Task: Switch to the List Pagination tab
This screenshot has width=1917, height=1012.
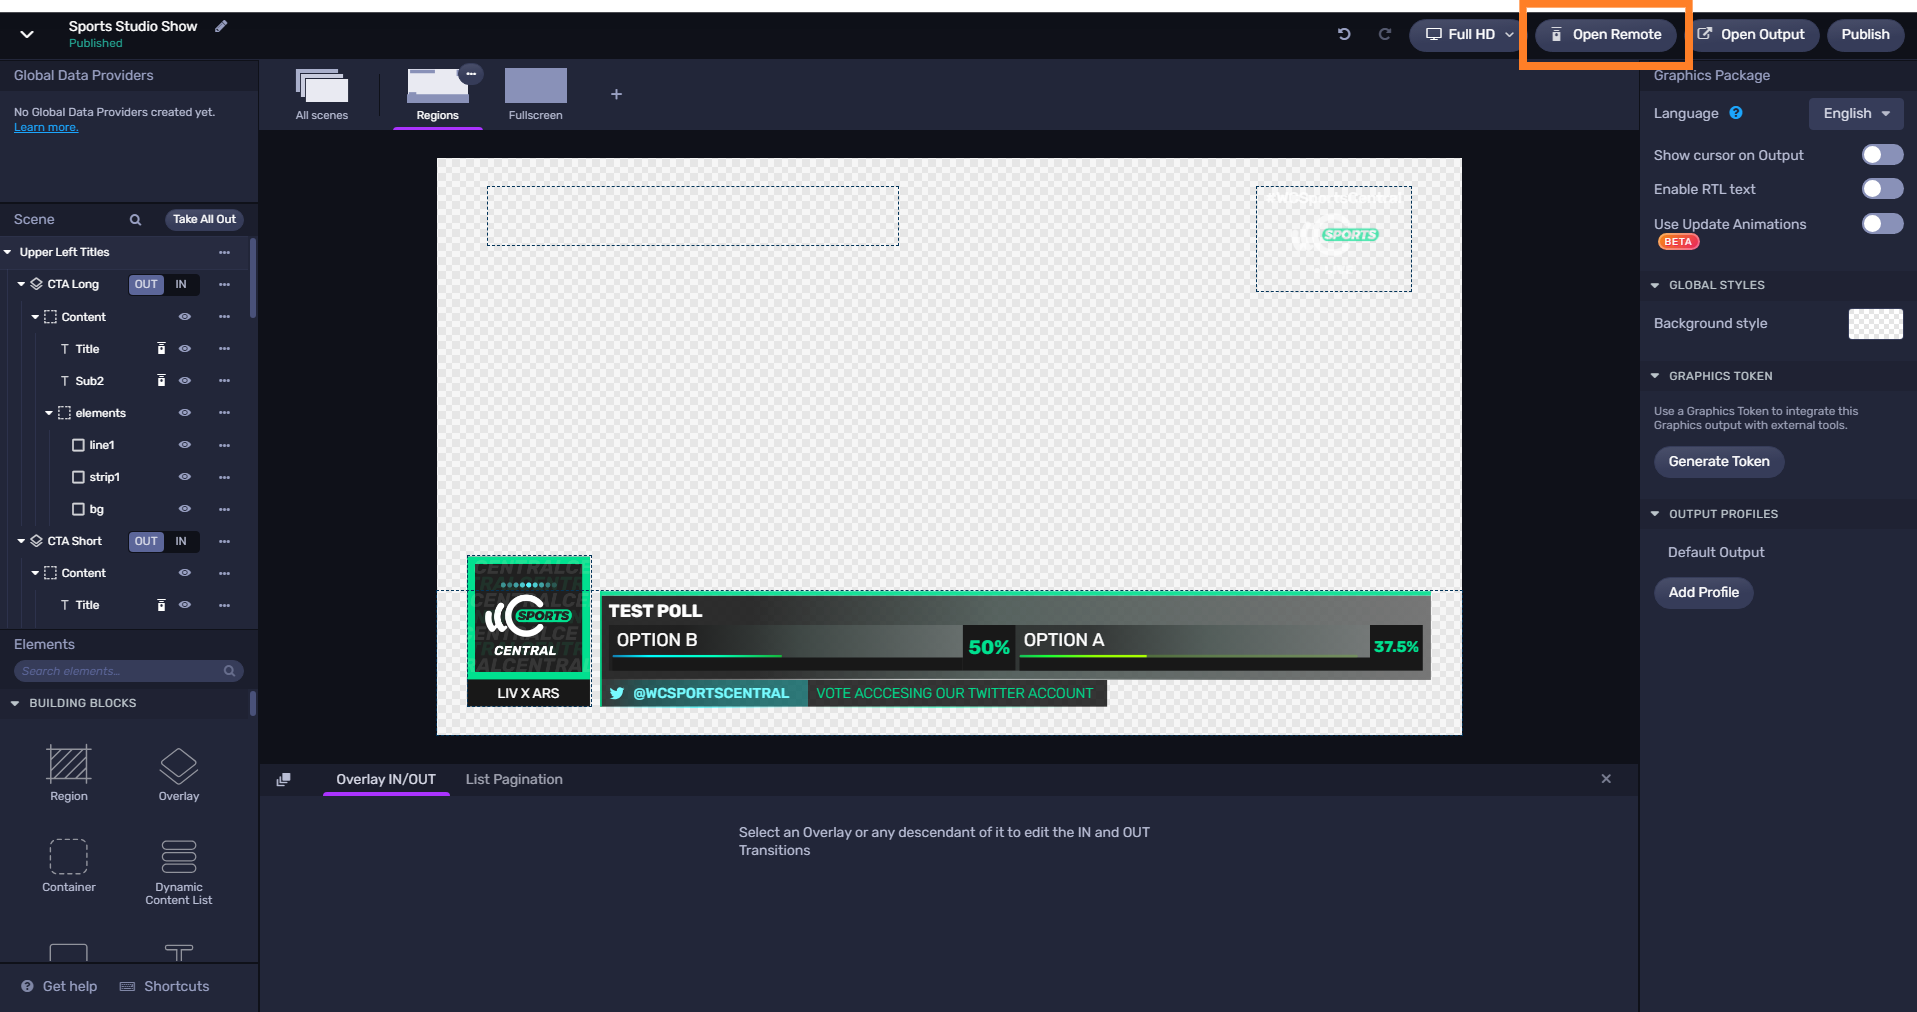Action: [x=514, y=779]
